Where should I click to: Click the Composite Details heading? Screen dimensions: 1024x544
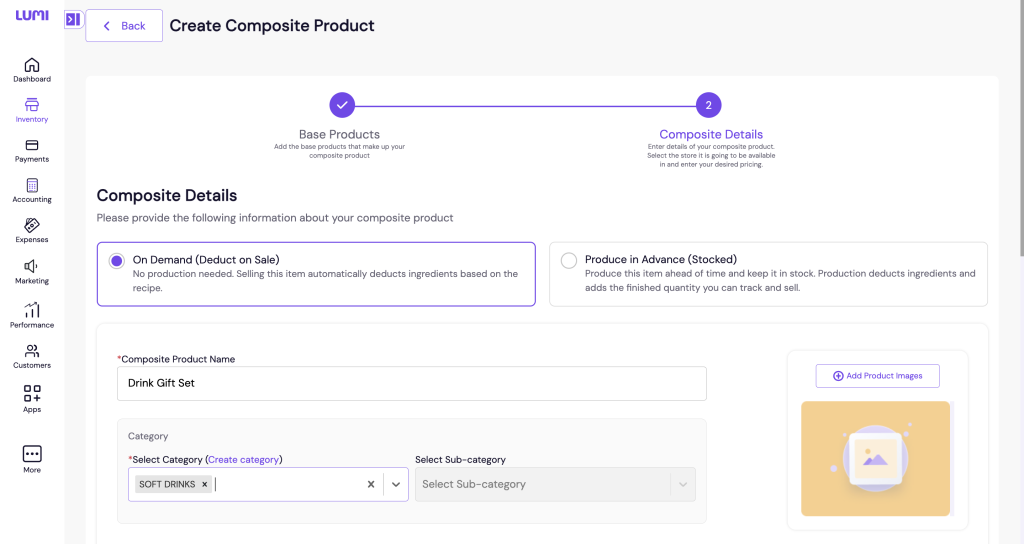point(167,196)
